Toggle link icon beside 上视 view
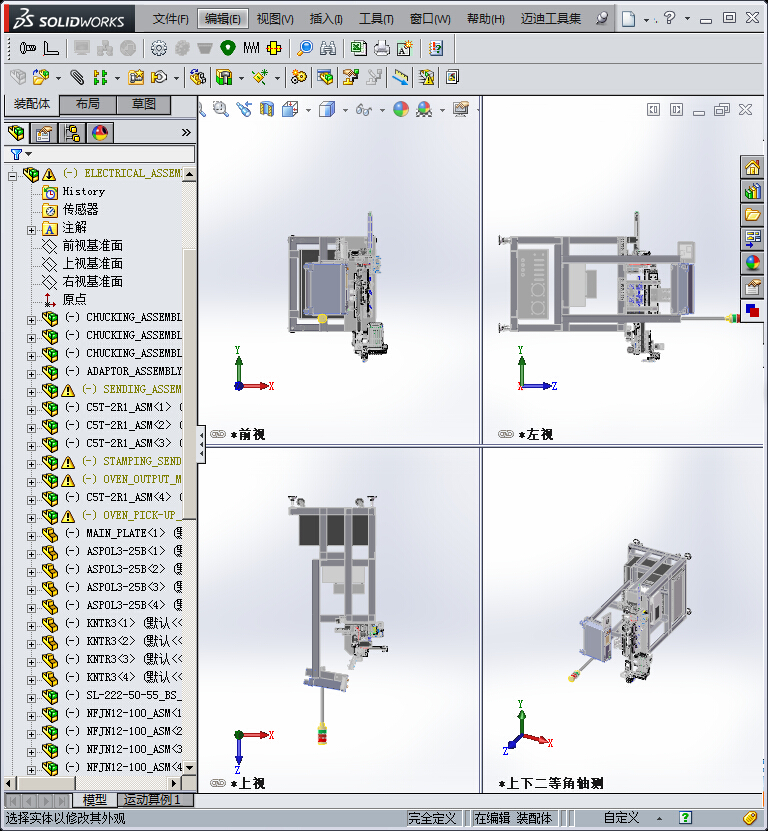 [218, 783]
